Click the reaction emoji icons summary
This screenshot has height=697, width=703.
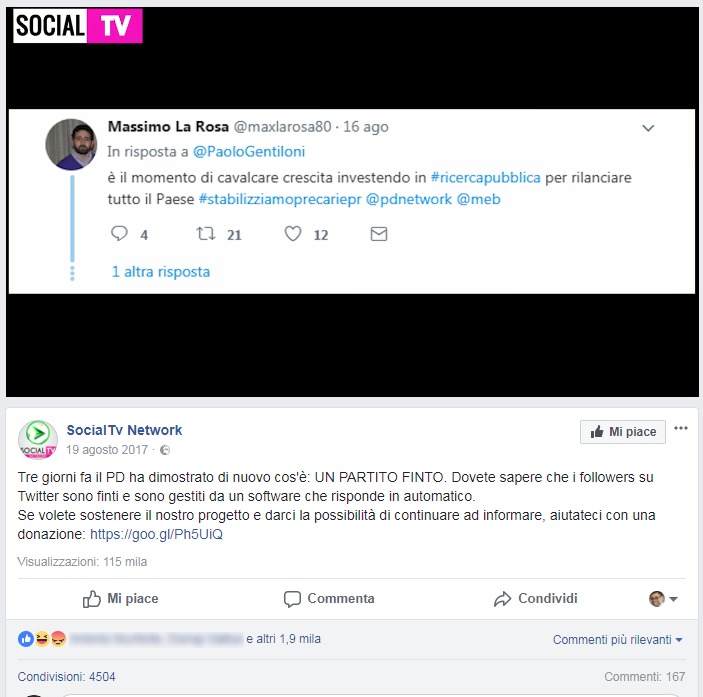(42, 638)
